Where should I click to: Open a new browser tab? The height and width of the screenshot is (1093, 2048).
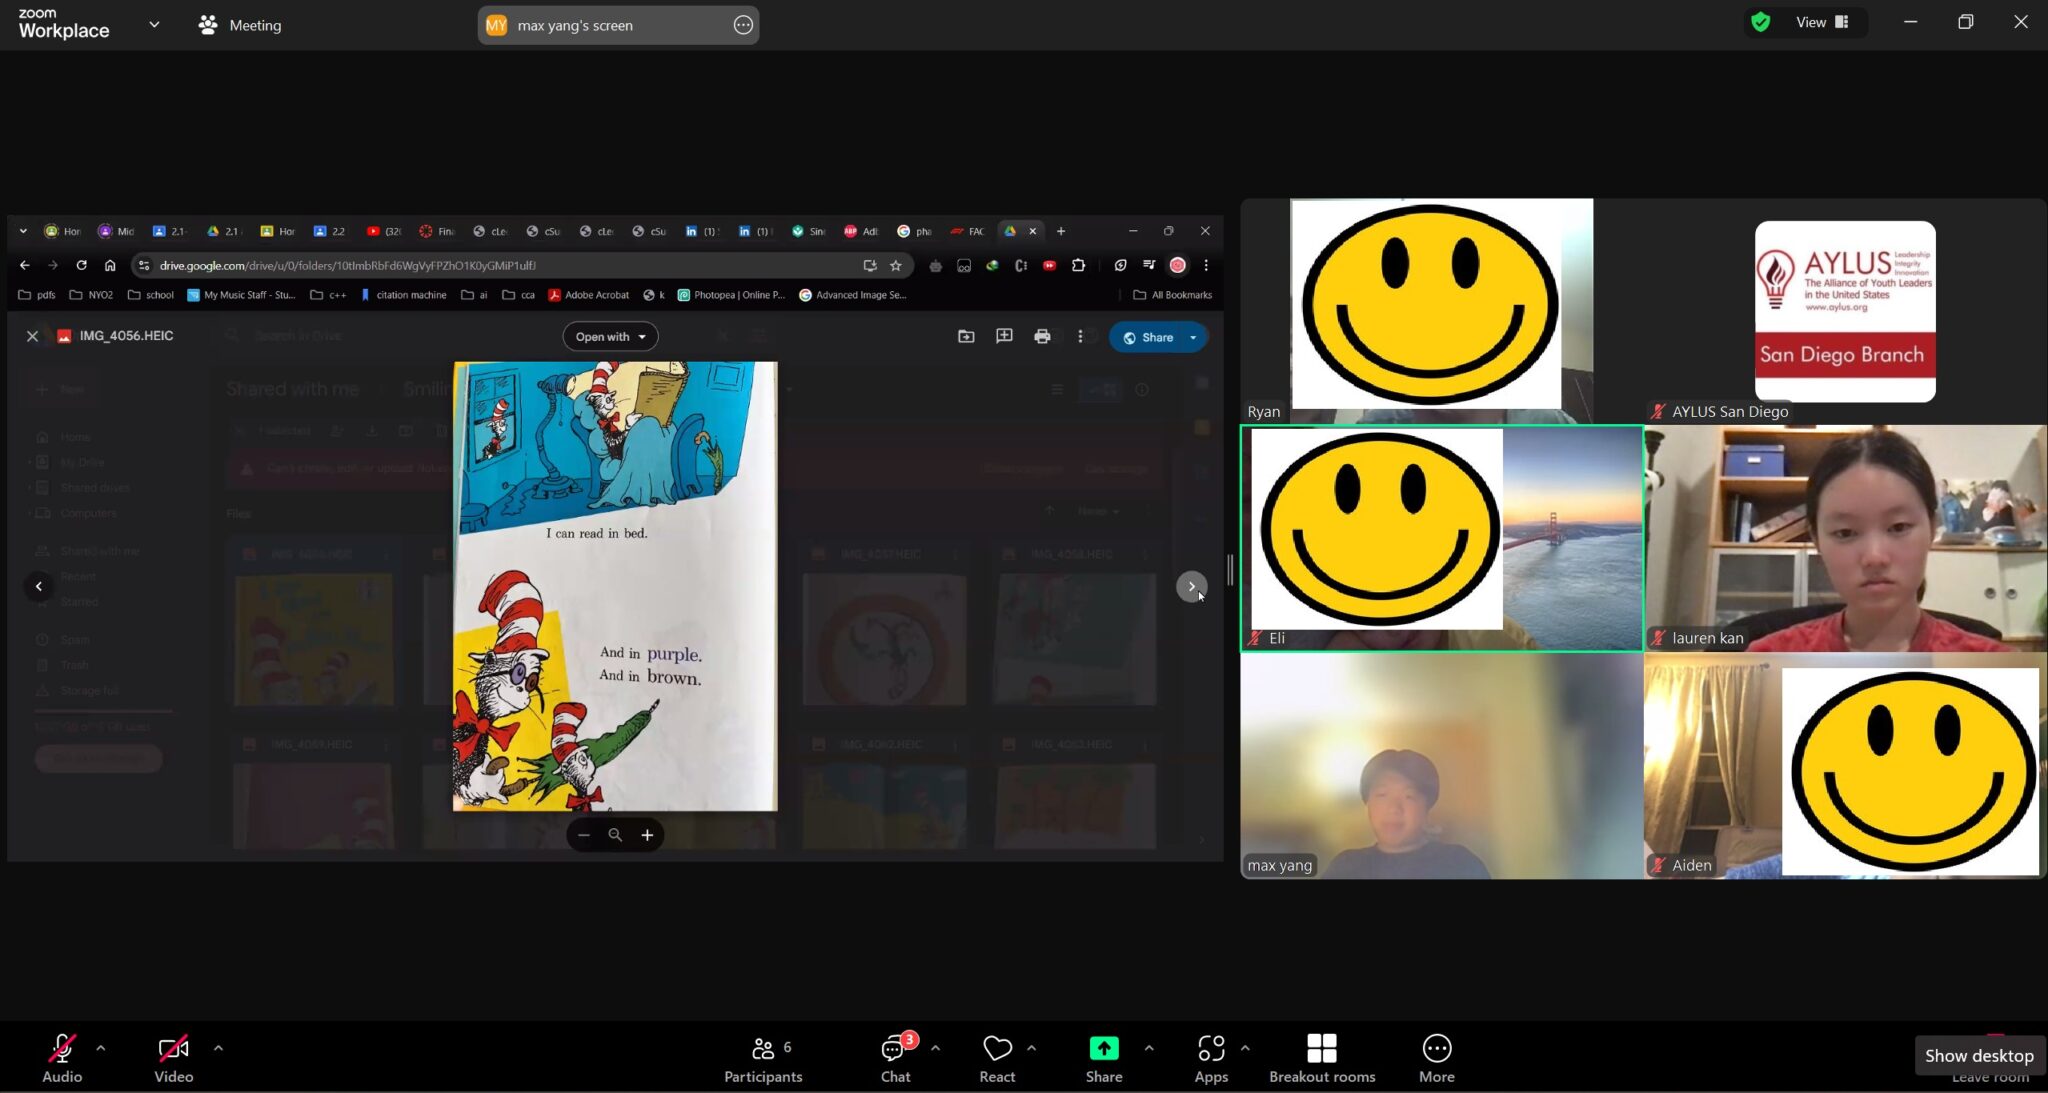pos(1061,231)
